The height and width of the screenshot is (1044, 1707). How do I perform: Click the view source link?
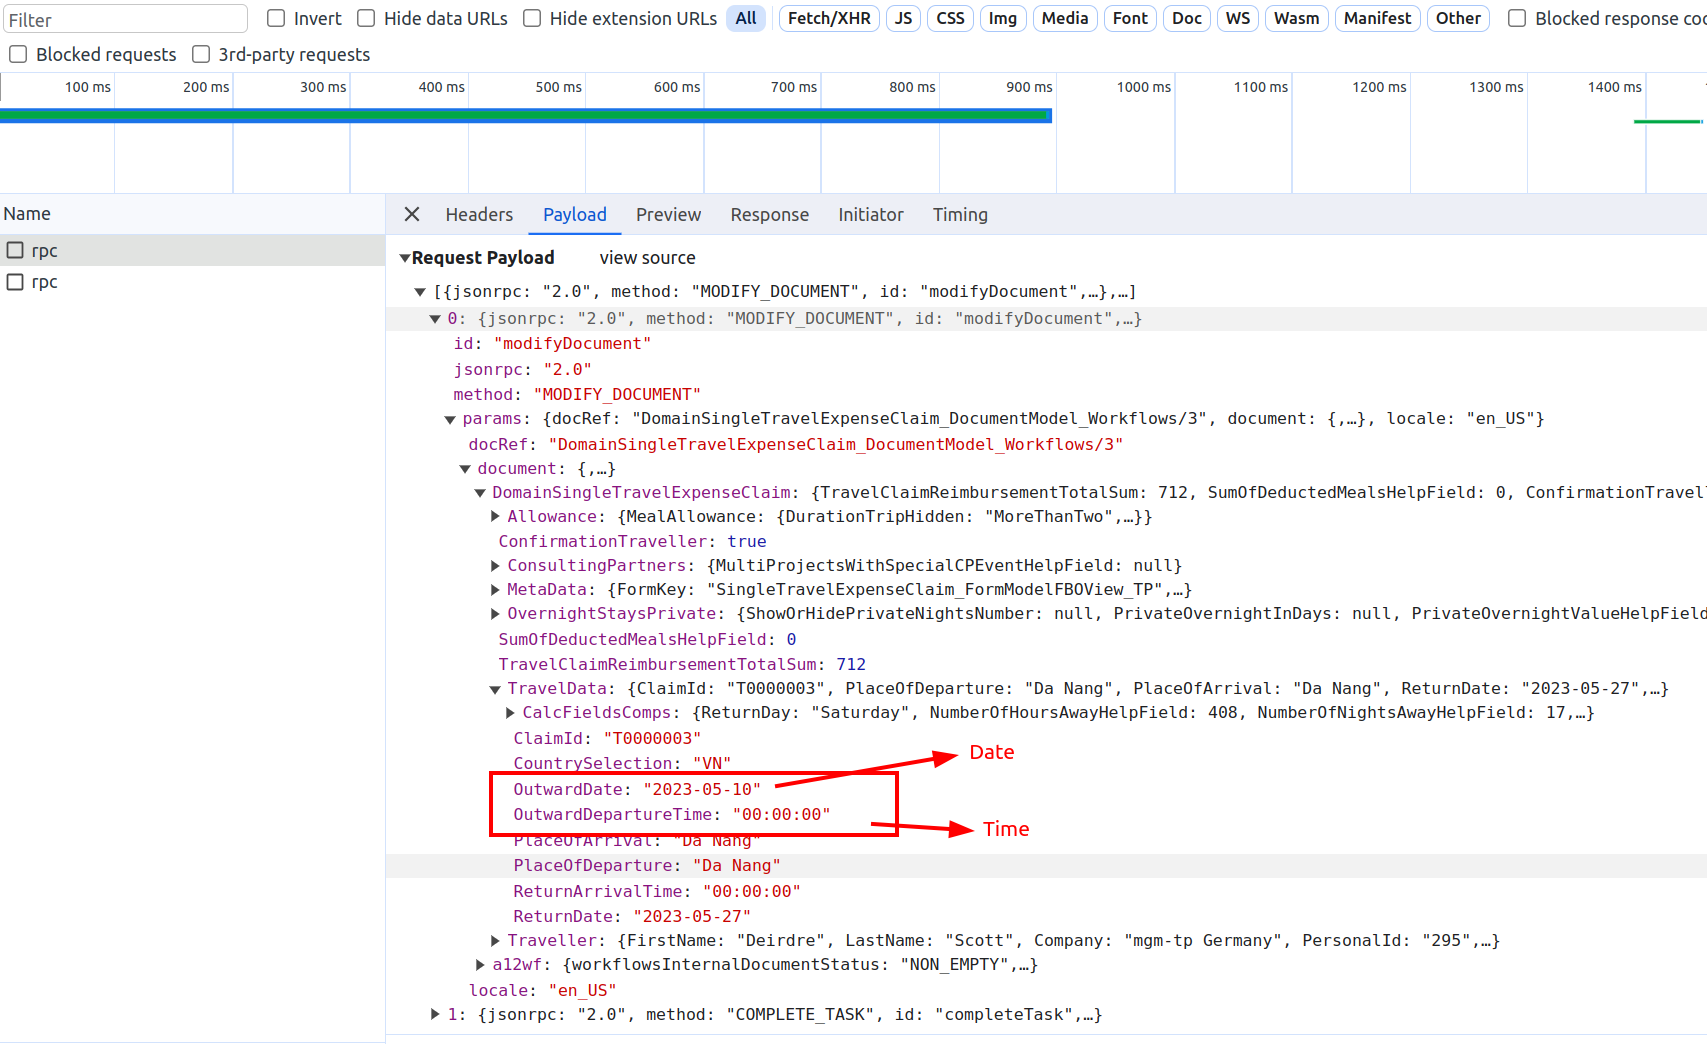(x=647, y=257)
